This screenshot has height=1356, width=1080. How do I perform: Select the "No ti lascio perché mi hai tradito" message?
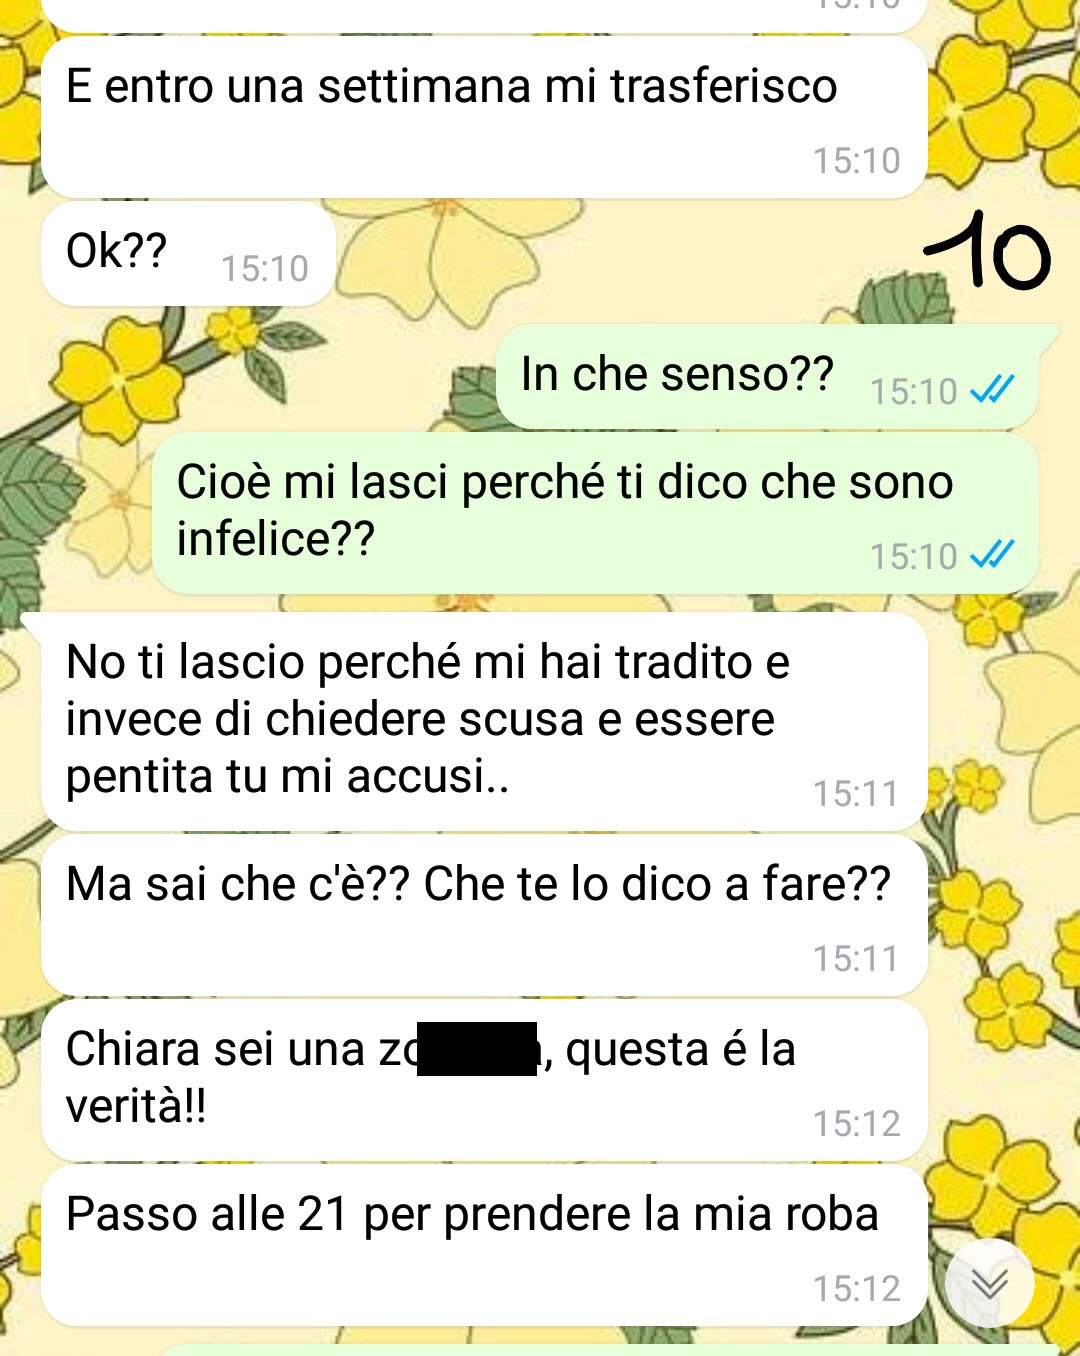pyautogui.click(x=484, y=722)
